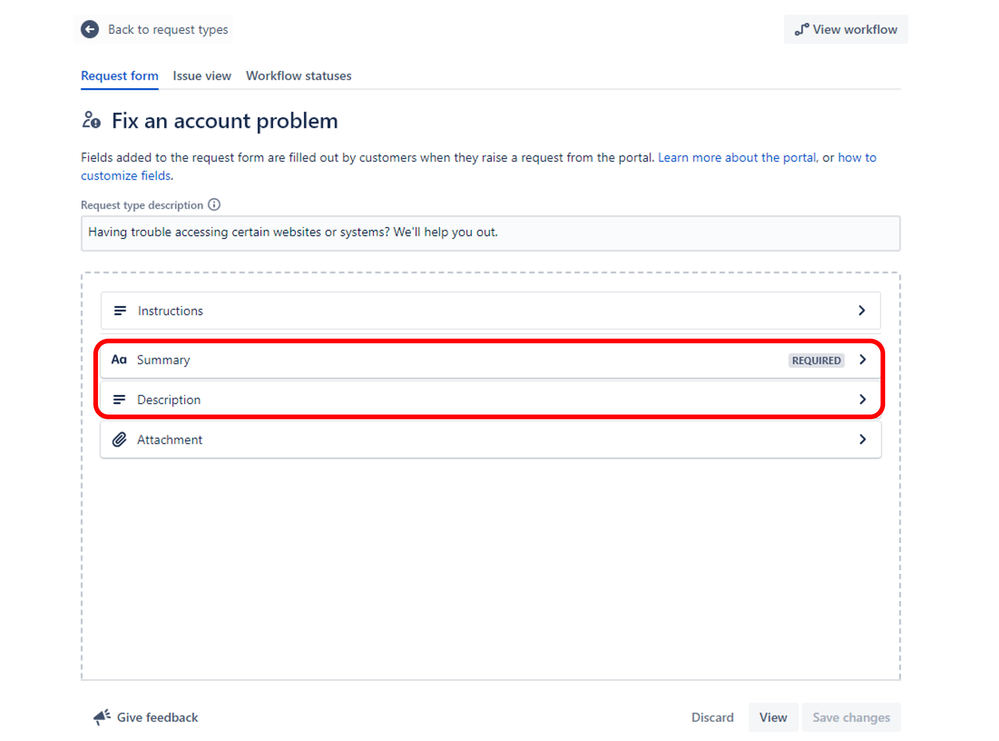
Task: Select the Summary field label
Action: pos(163,360)
